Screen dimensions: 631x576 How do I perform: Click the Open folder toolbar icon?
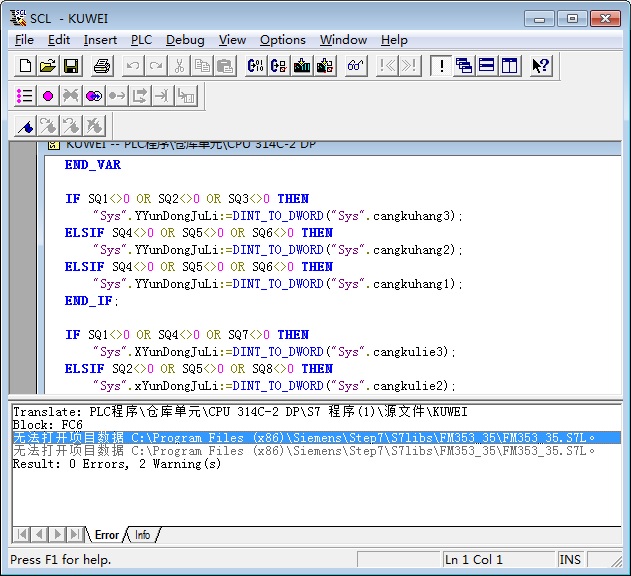coord(48,66)
